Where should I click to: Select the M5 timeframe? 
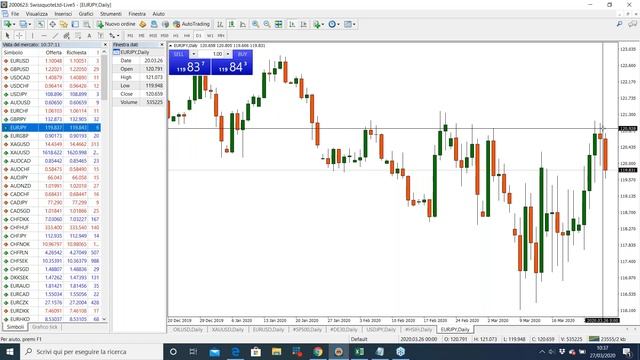click(x=141, y=36)
